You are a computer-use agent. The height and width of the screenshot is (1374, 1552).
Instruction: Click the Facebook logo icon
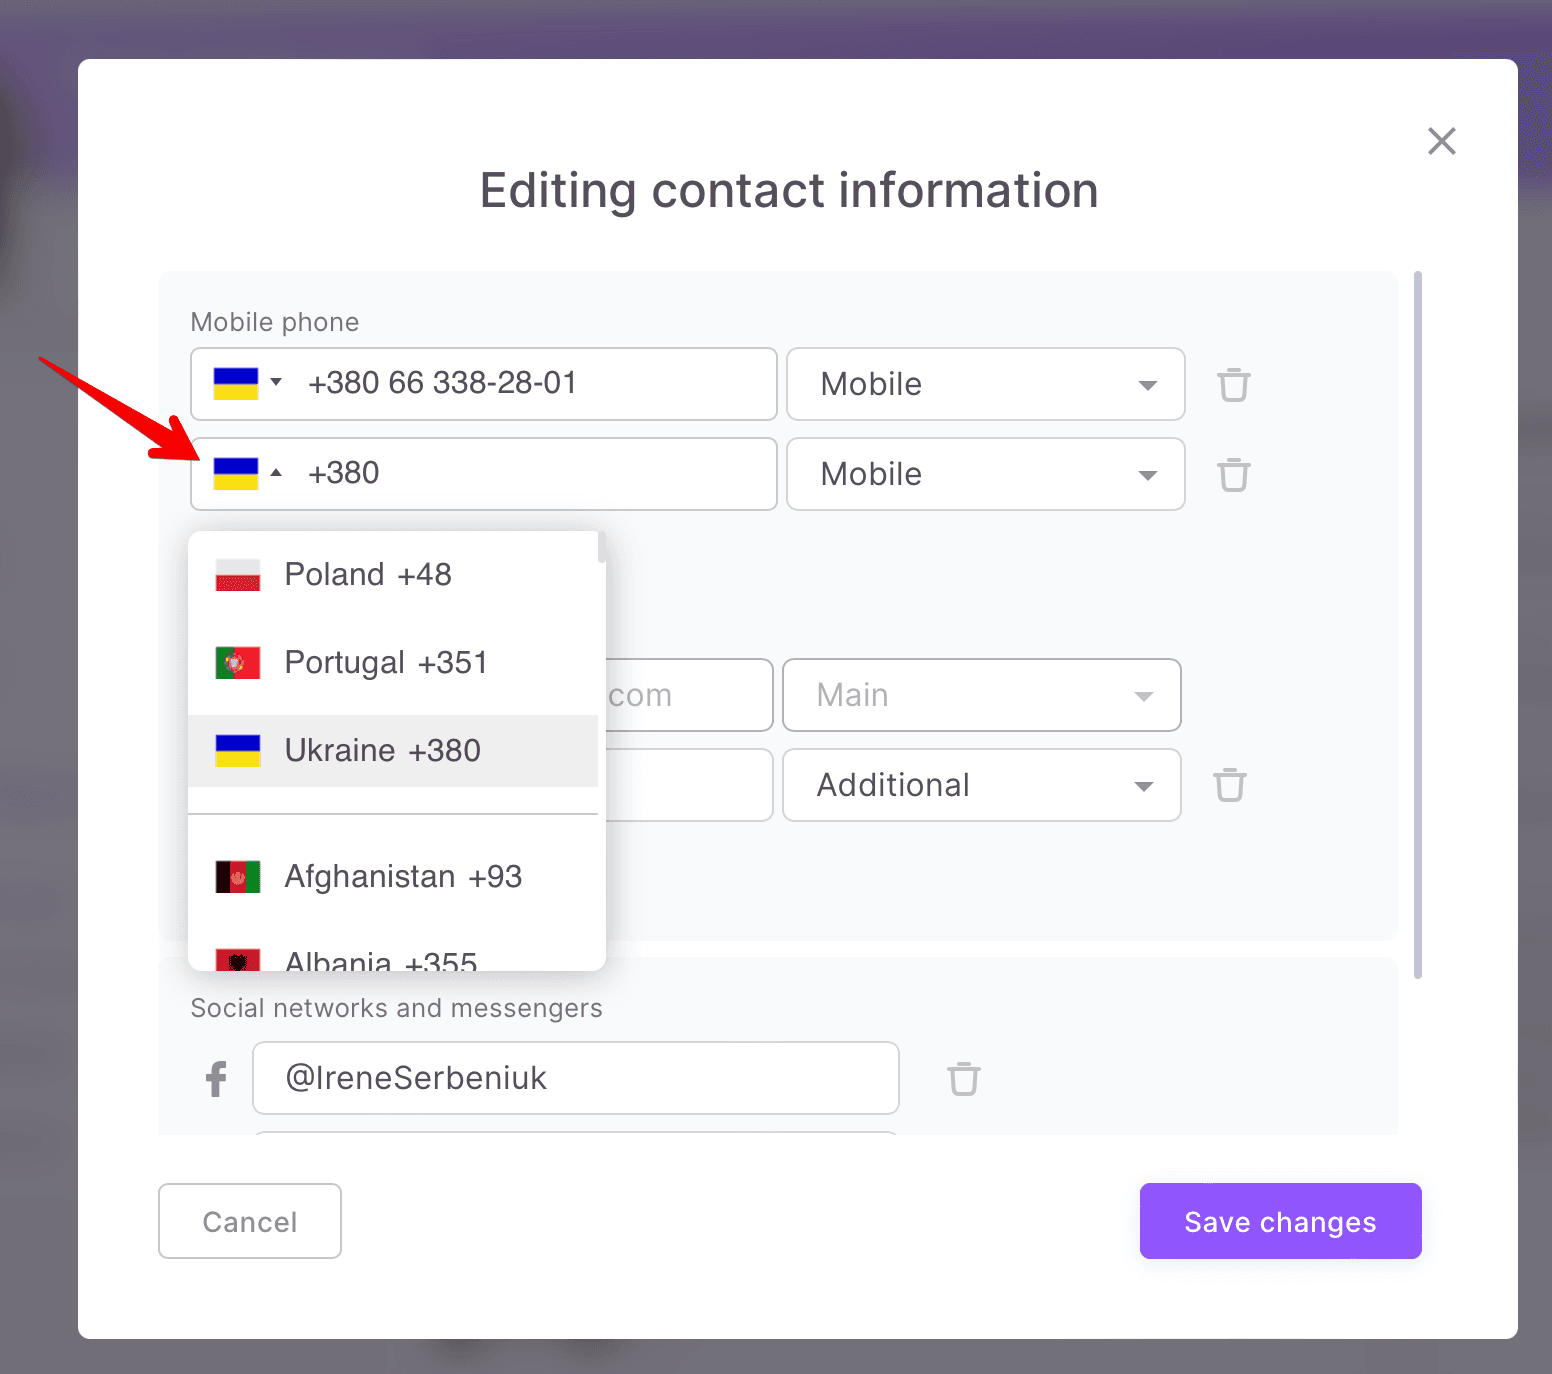coord(216,1079)
